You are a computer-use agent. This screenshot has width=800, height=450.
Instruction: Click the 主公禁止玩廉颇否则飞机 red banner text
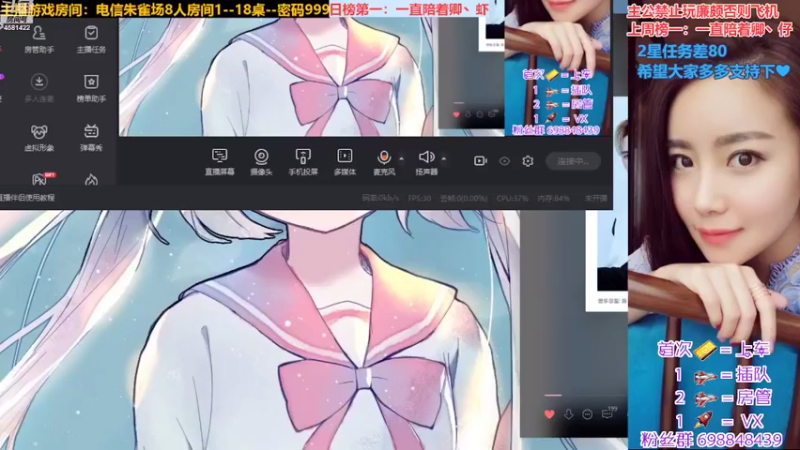tap(703, 11)
